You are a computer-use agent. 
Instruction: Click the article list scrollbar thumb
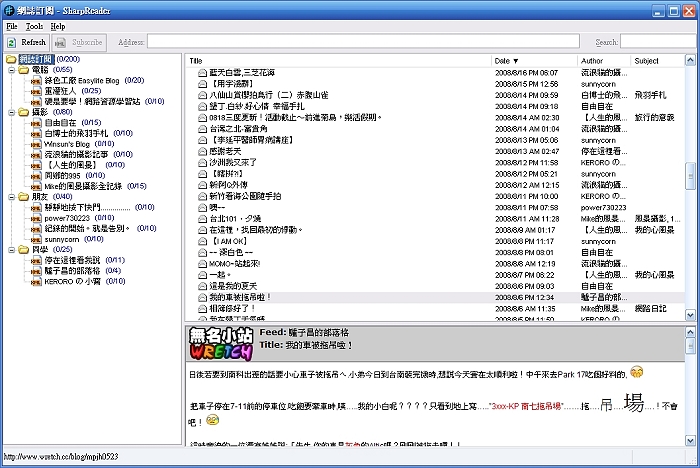(x=690, y=176)
